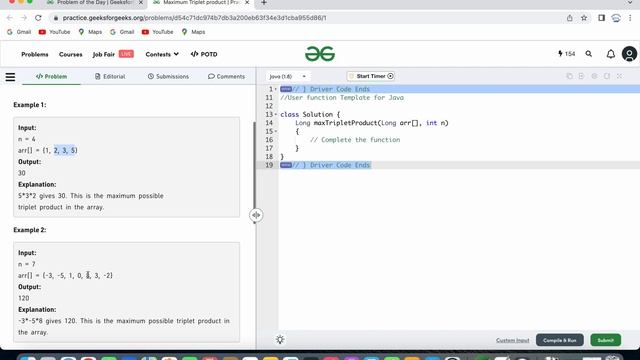Collapse code fold at line 1
Image resolution: width=640 pixels, height=360 pixels.
click(x=276, y=89)
